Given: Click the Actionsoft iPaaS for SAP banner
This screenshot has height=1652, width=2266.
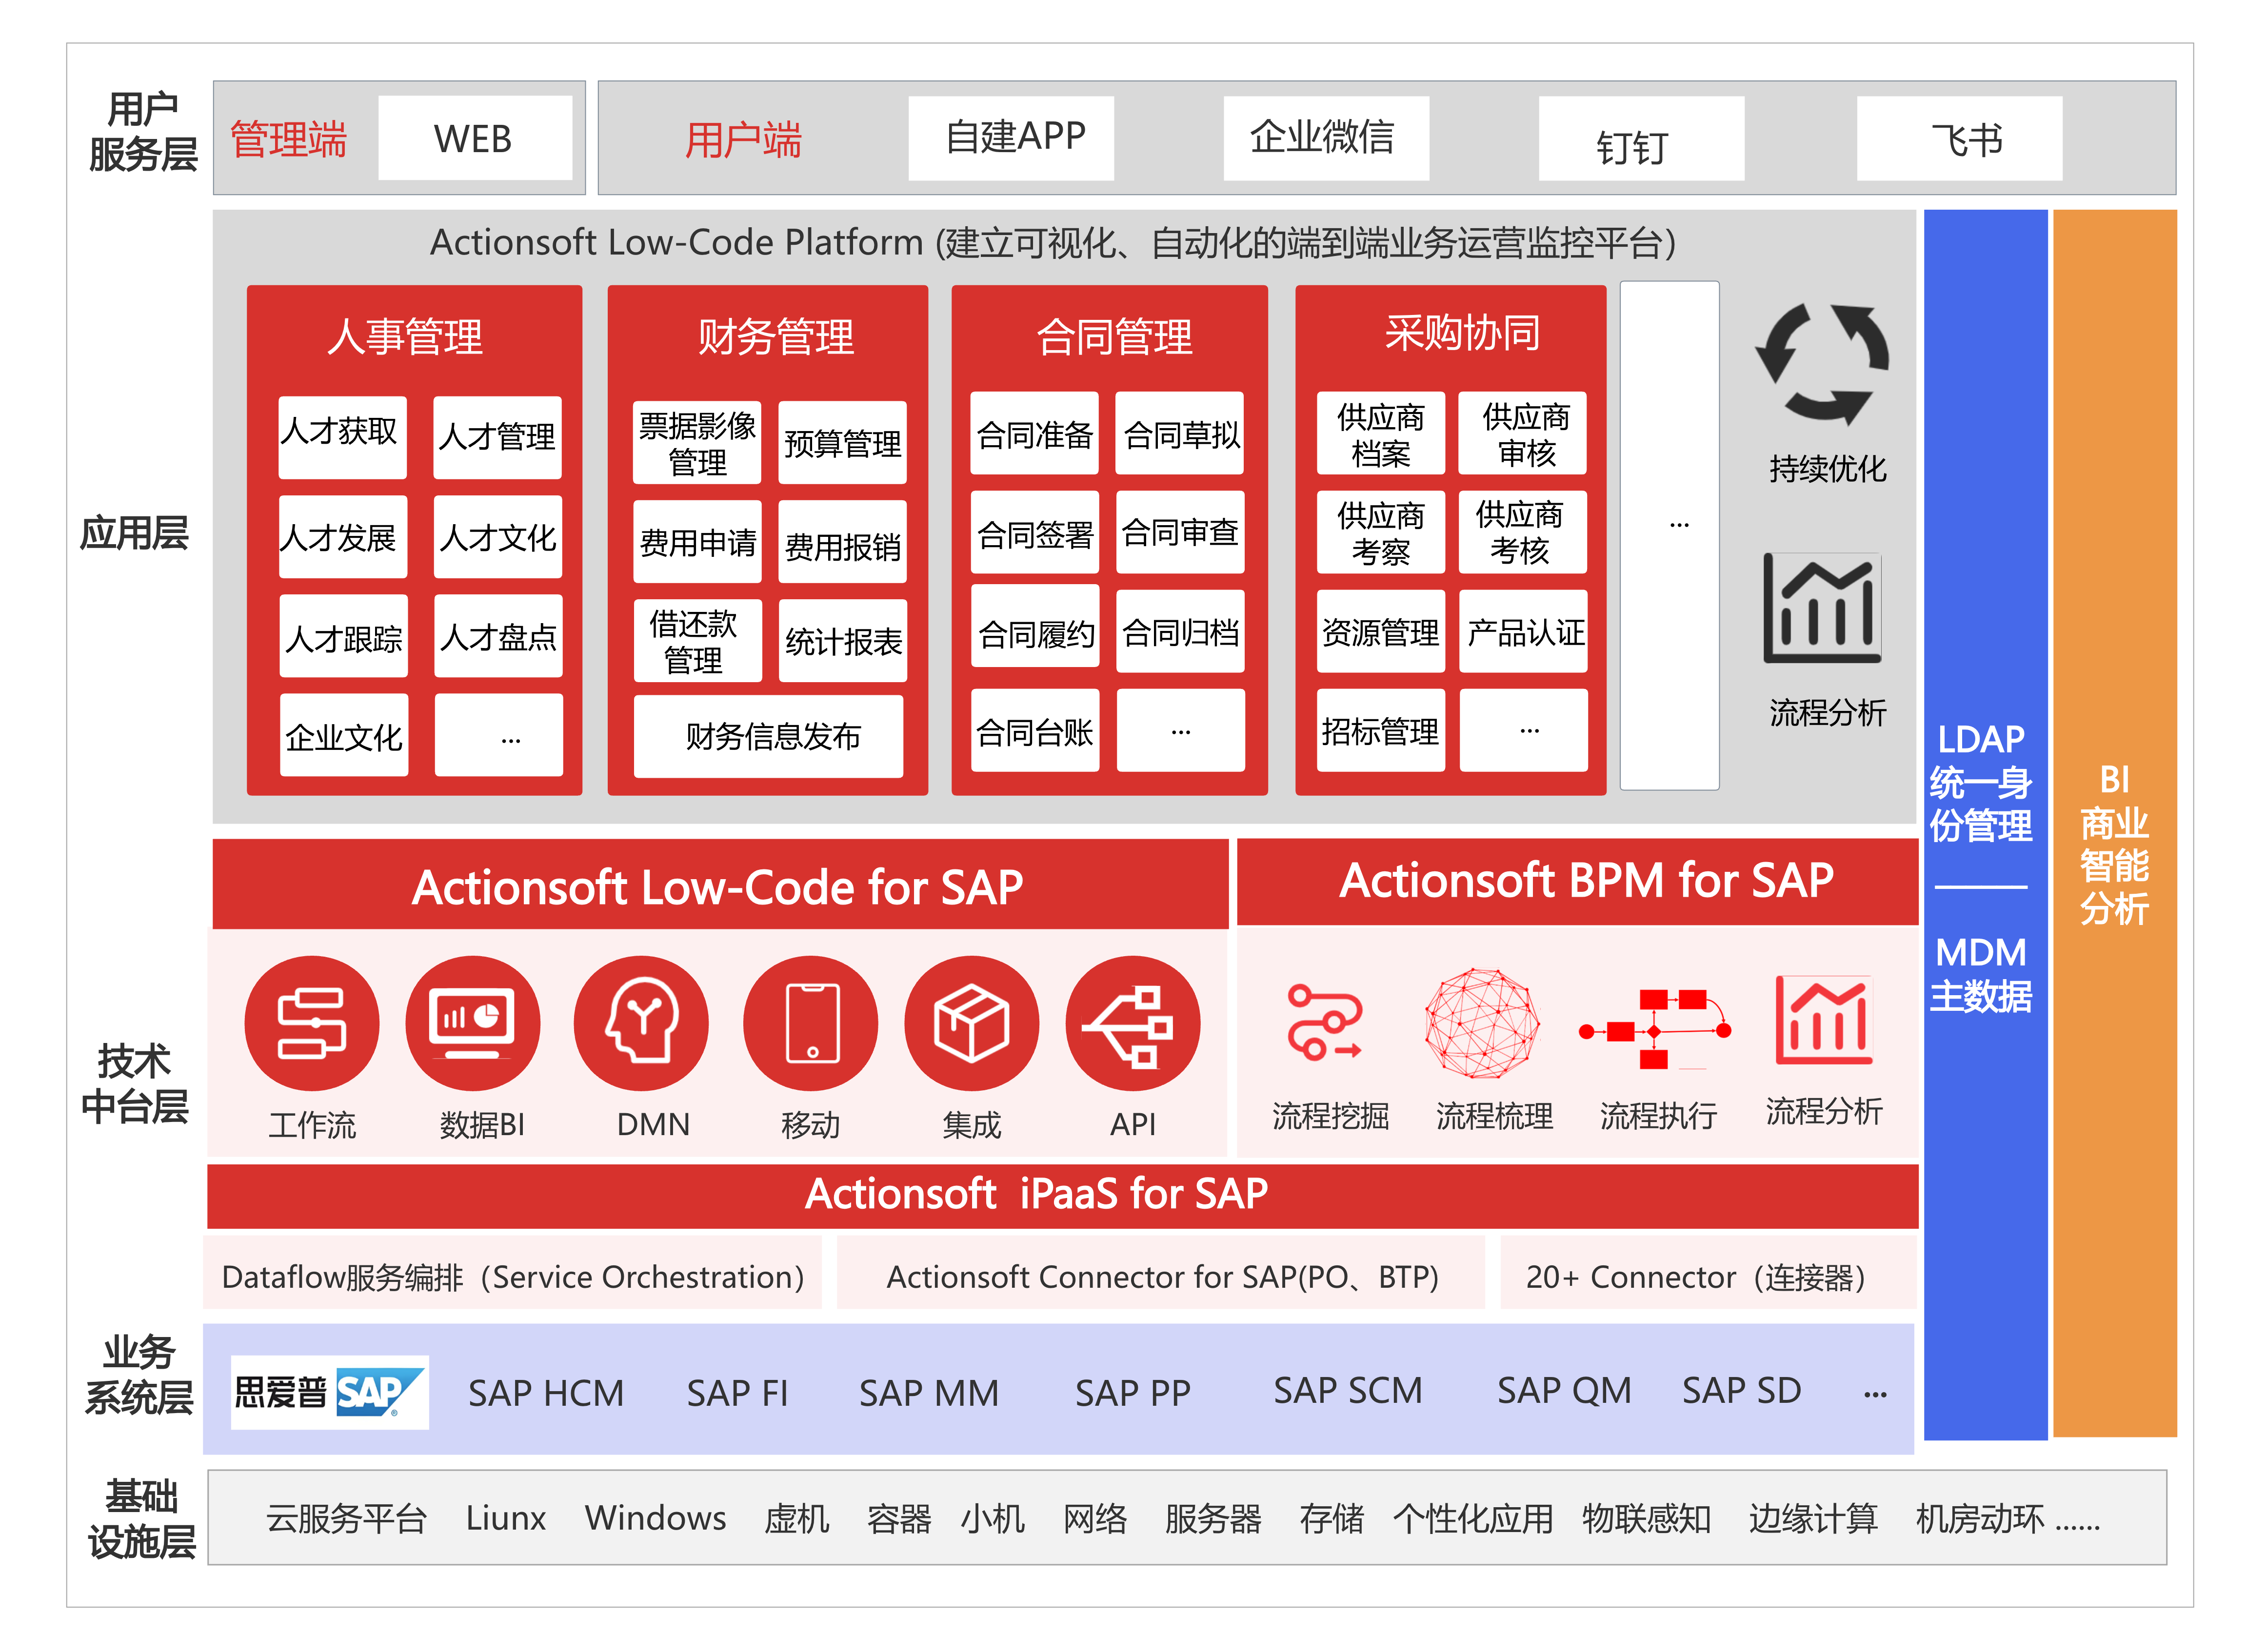Looking at the screenshot, I should pyautogui.click(x=1062, y=1196).
